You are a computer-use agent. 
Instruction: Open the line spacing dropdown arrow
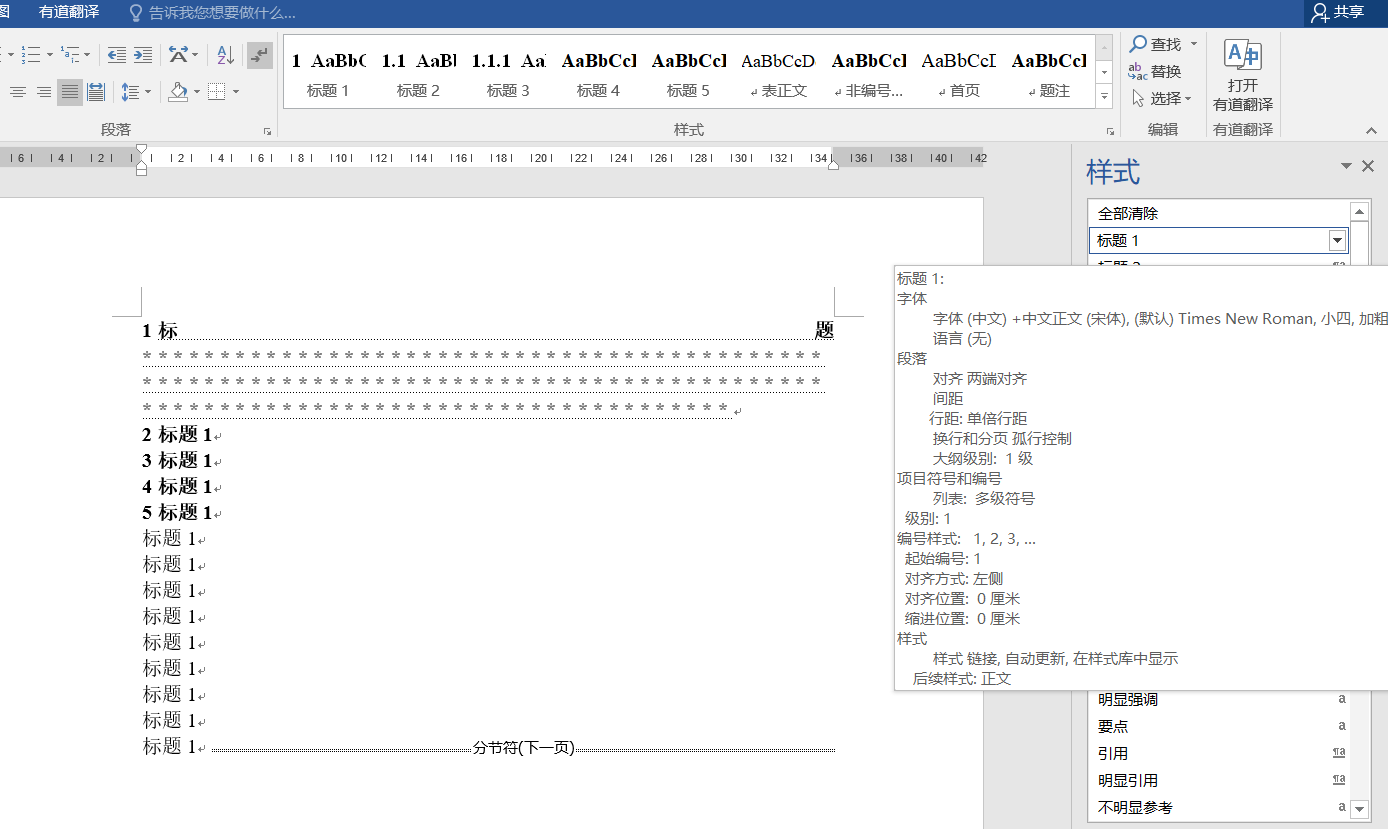[148, 92]
